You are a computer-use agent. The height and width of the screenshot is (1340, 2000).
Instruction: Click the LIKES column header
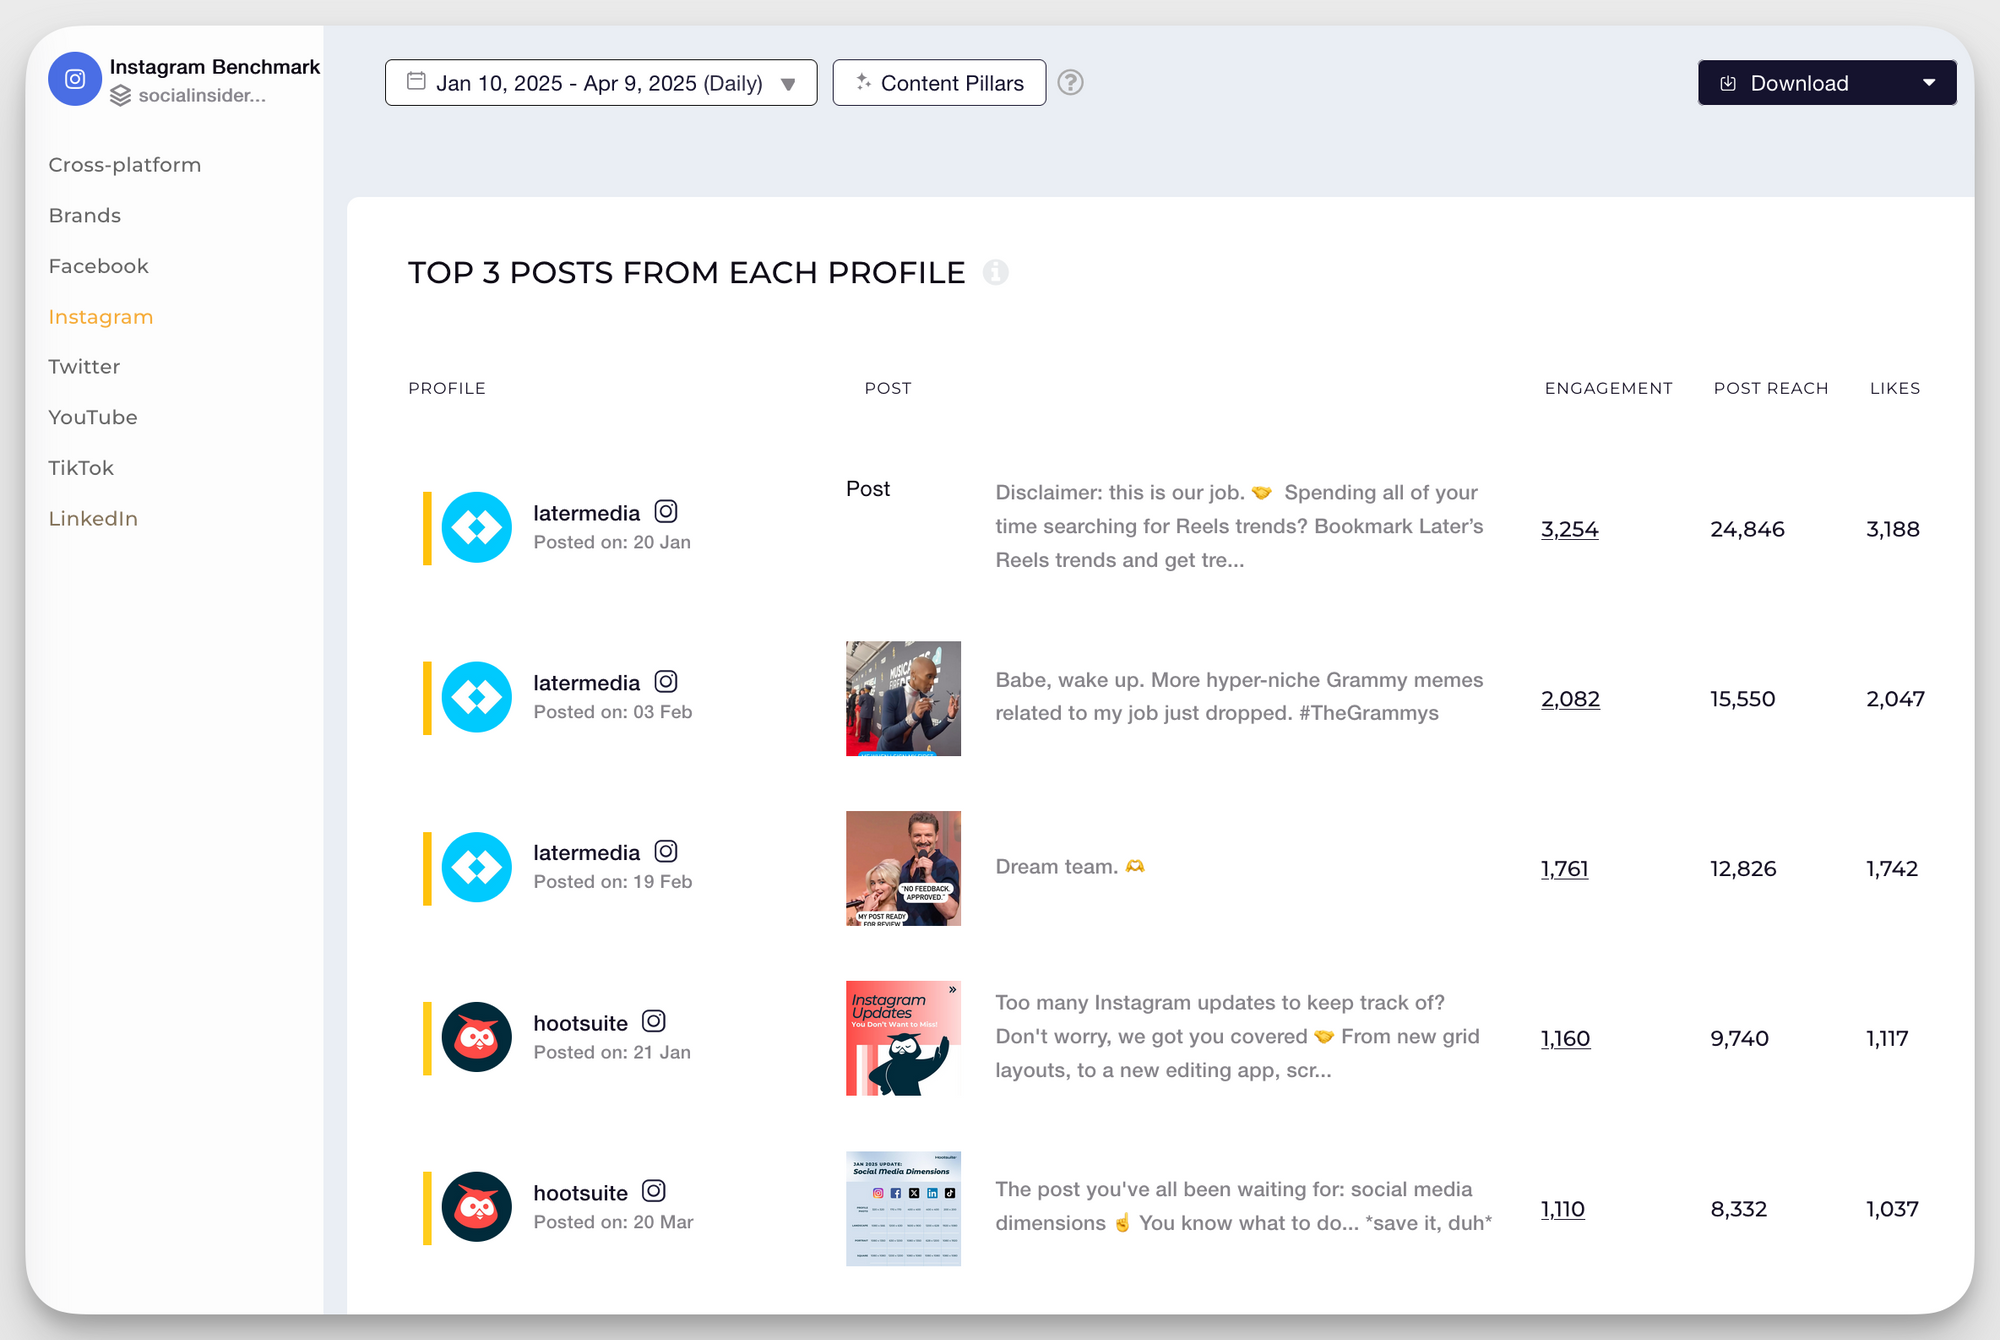(1895, 388)
